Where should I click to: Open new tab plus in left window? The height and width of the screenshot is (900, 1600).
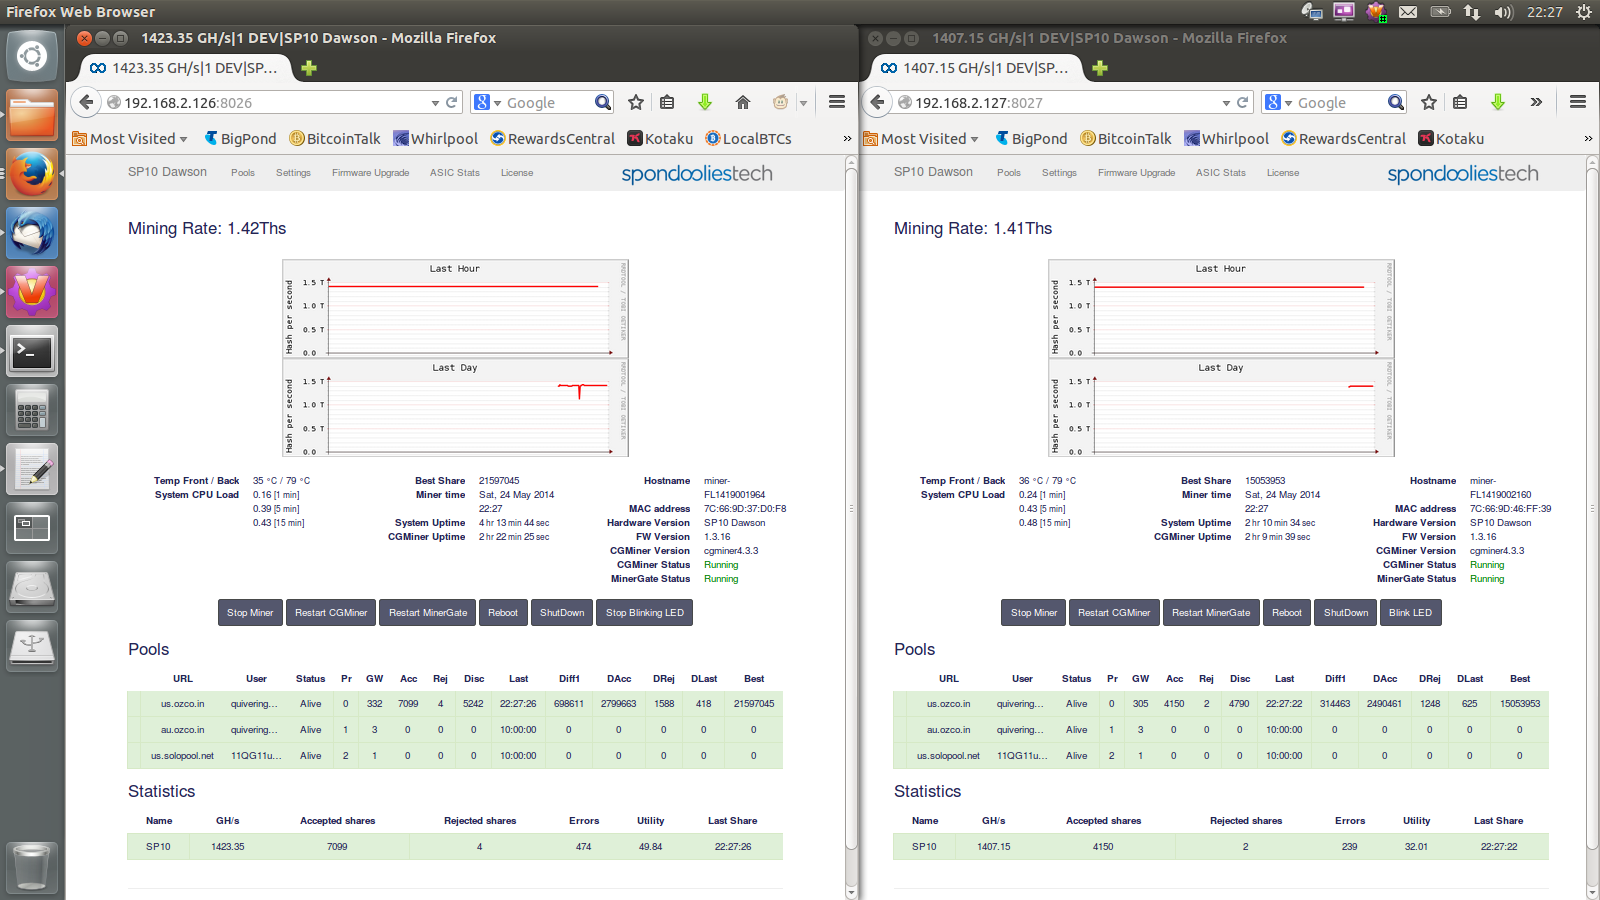click(x=309, y=68)
